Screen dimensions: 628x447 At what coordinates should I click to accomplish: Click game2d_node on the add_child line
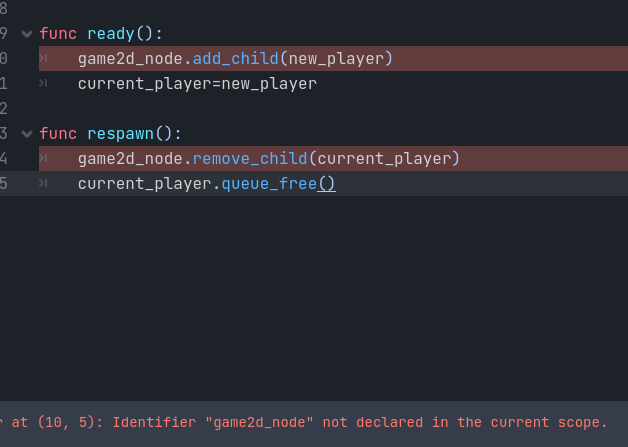click(x=131, y=59)
